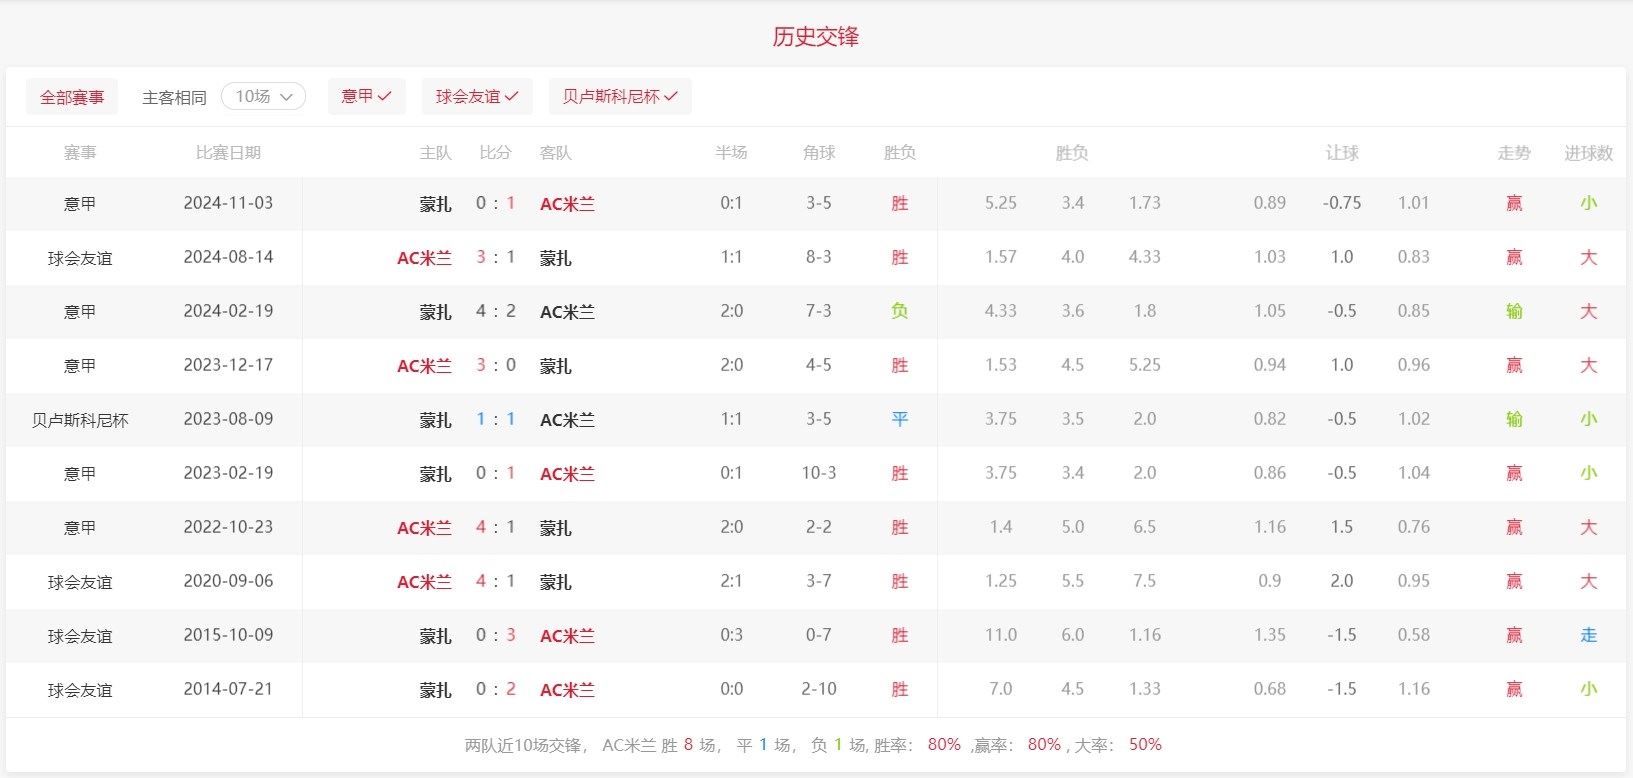Image resolution: width=1633 pixels, height=778 pixels.
Task: Click the 胜负 odds column header
Action: [x=1071, y=153]
